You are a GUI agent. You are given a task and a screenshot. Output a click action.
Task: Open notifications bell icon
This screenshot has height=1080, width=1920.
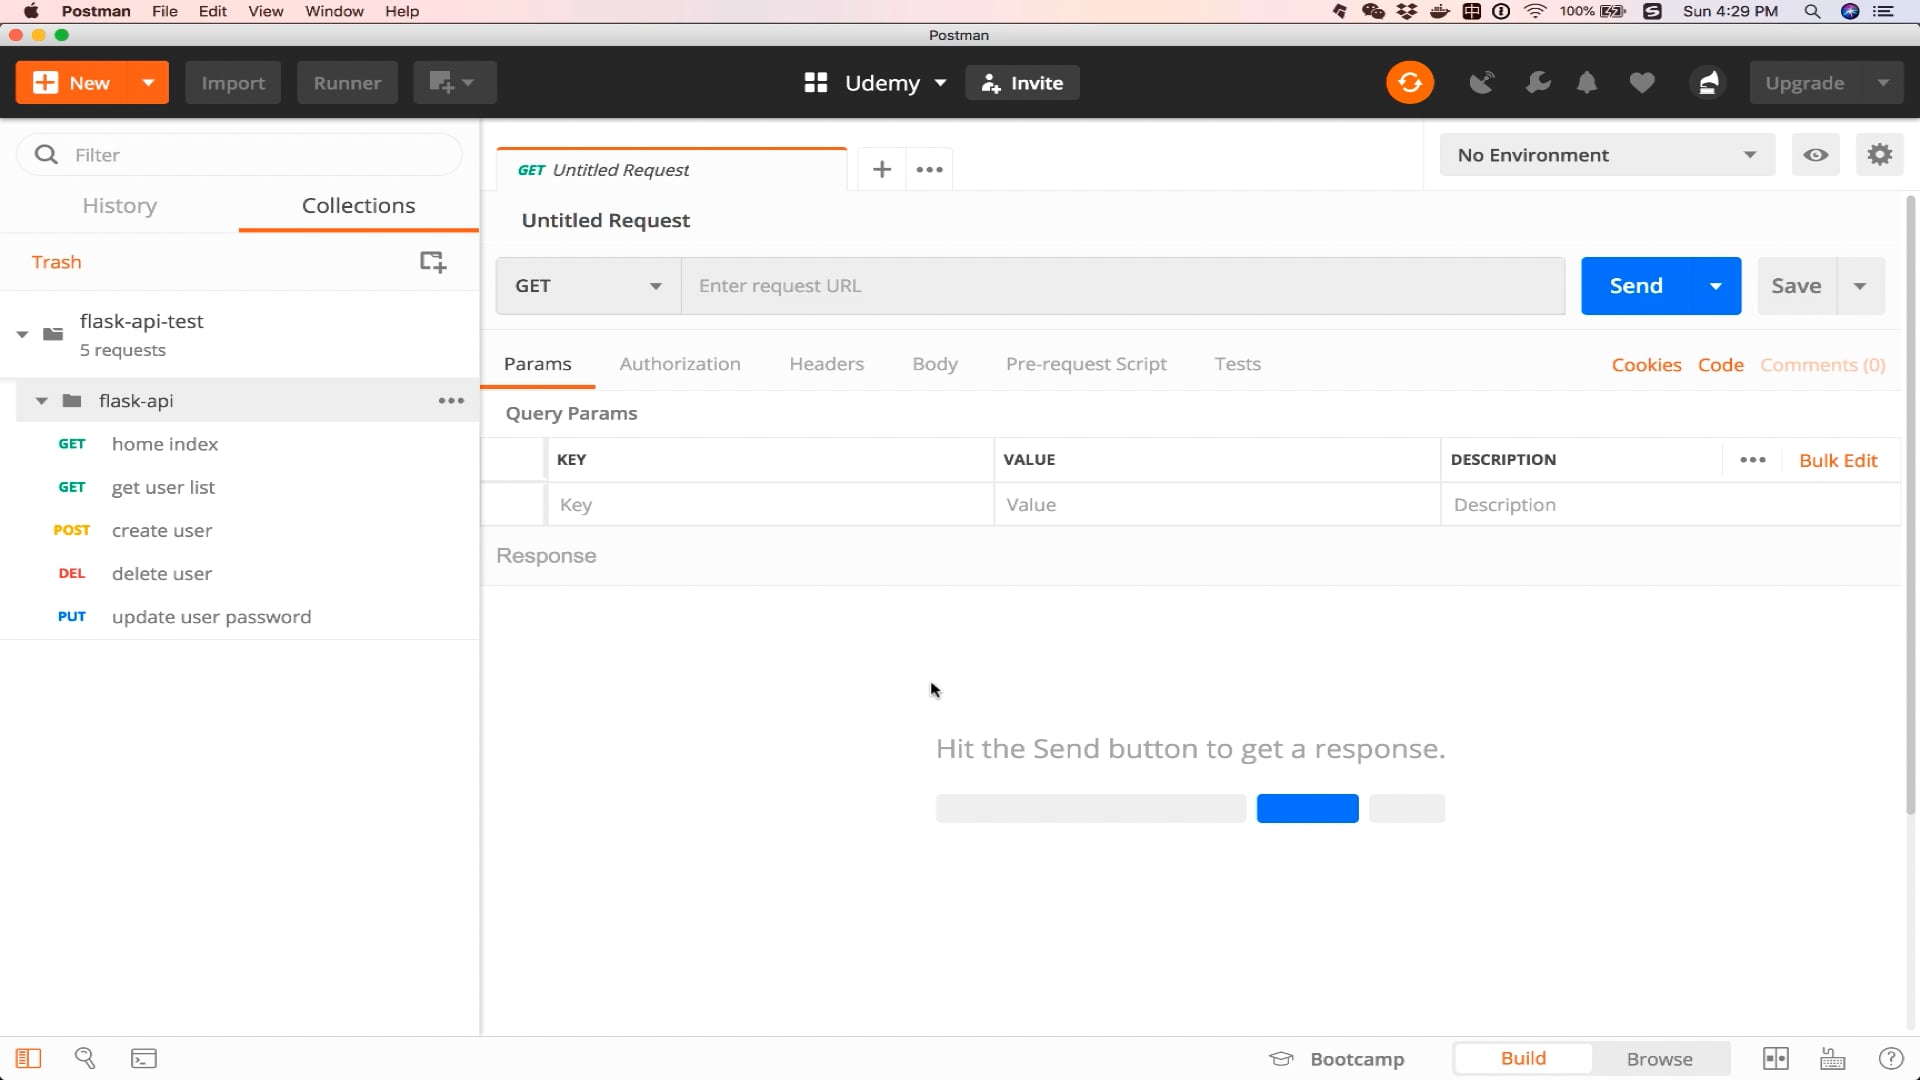pyautogui.click(x=1586, y=83)
